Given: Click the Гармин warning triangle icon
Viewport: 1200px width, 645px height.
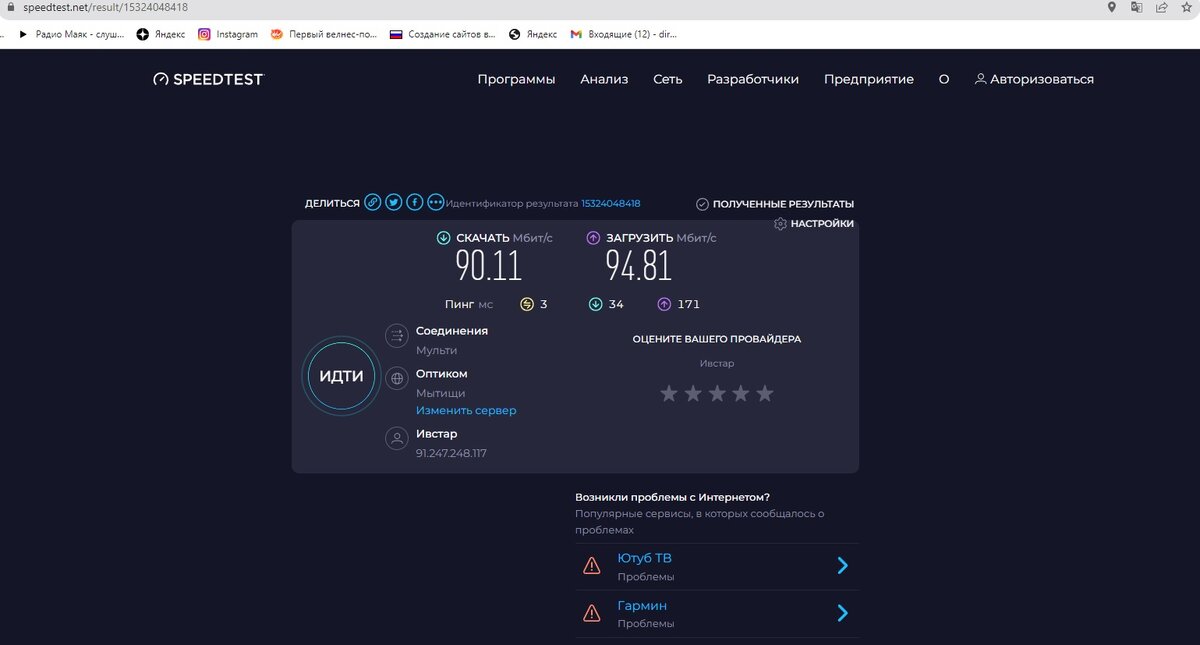Looking at the screenshot, I should point(592,613).
